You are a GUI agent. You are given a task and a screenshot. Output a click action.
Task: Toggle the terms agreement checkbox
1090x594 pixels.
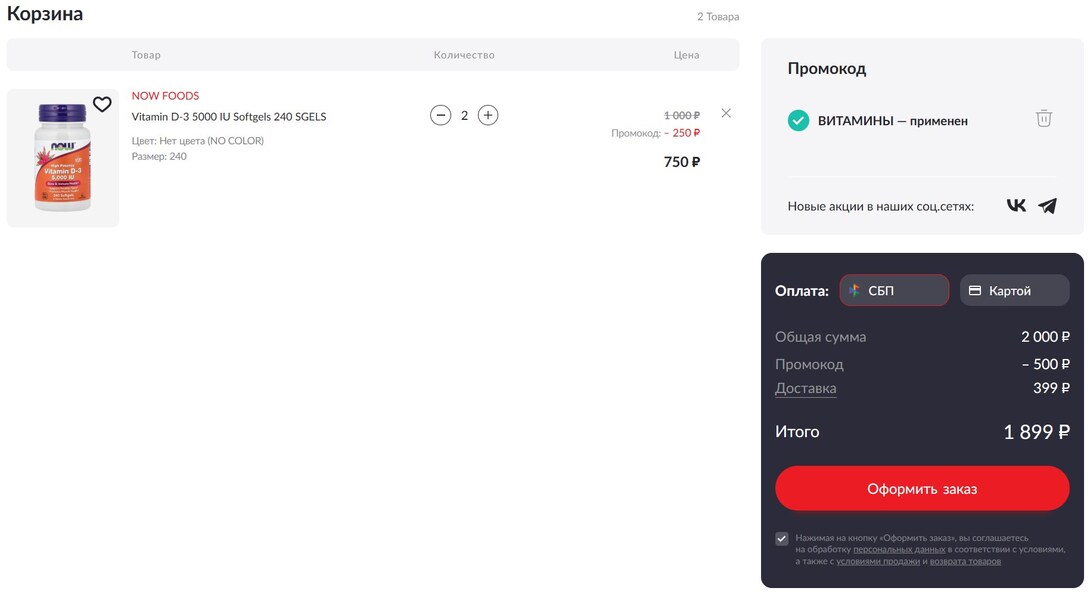pyautogui.click(x=782, y=538)
